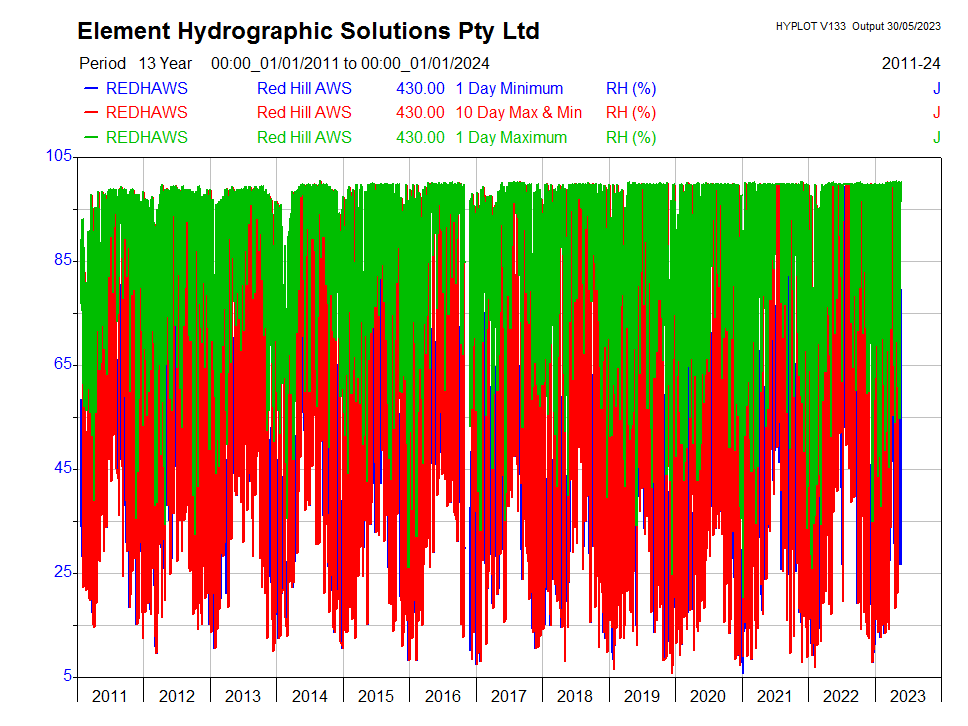Select the 2023 year on the x-axis
This screenshot has height=726, width=968.
(x=907, y=696)
